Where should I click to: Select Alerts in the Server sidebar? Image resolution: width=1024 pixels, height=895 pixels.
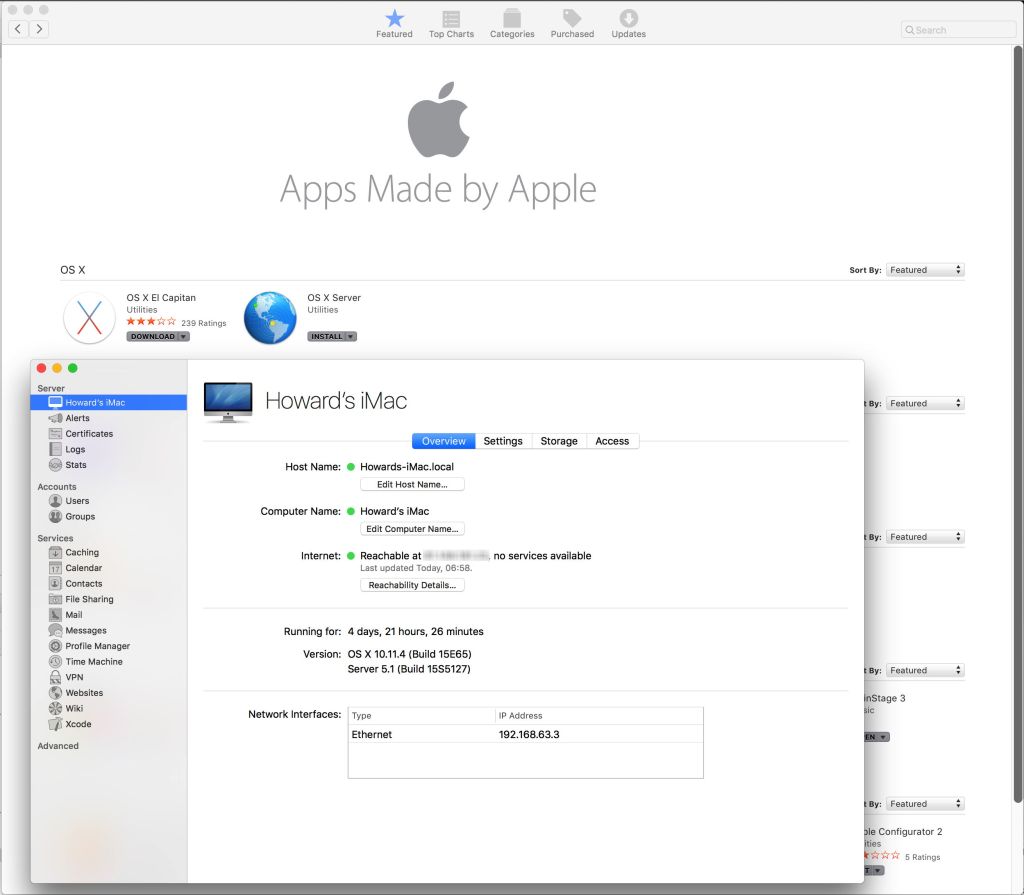77,418
